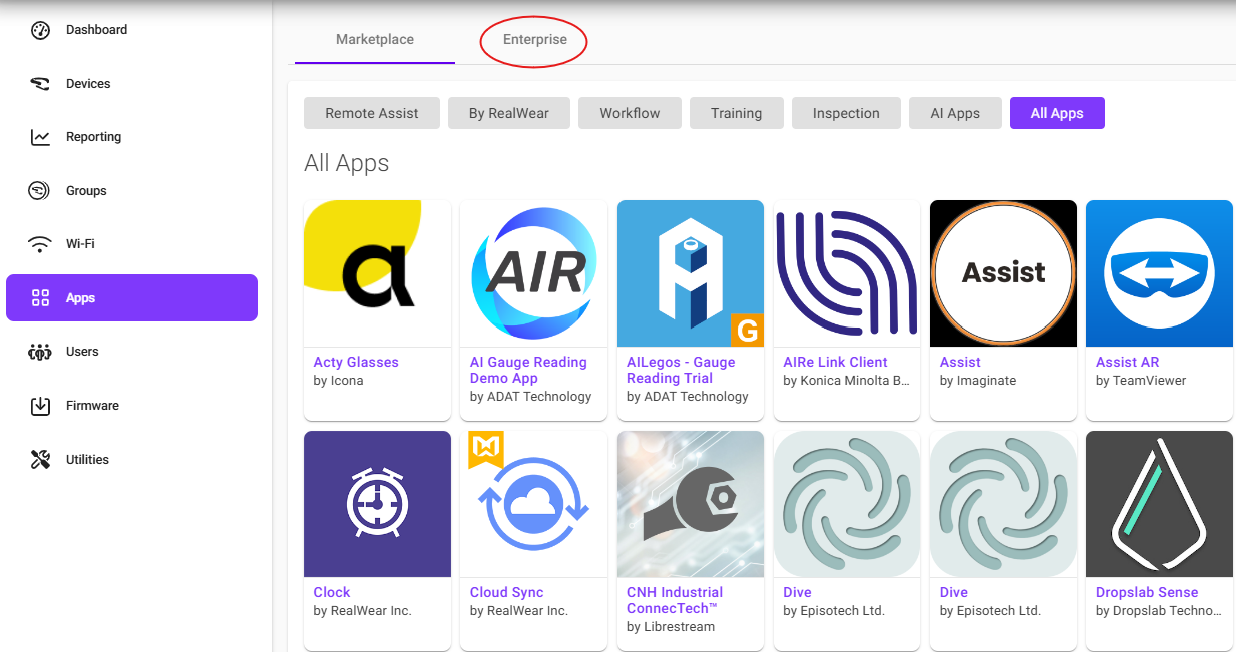View the Cloud Sync app details
Image resolution: width=1236 pixels, height=652 pixels.
tap(507, 592)
